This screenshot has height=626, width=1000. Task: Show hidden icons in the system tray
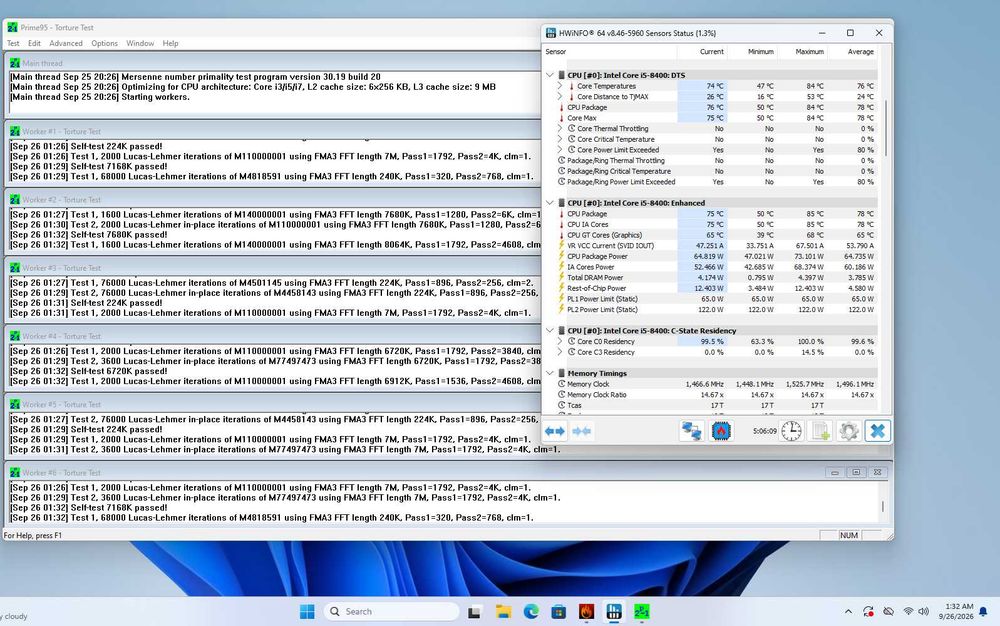pos(848,612)
